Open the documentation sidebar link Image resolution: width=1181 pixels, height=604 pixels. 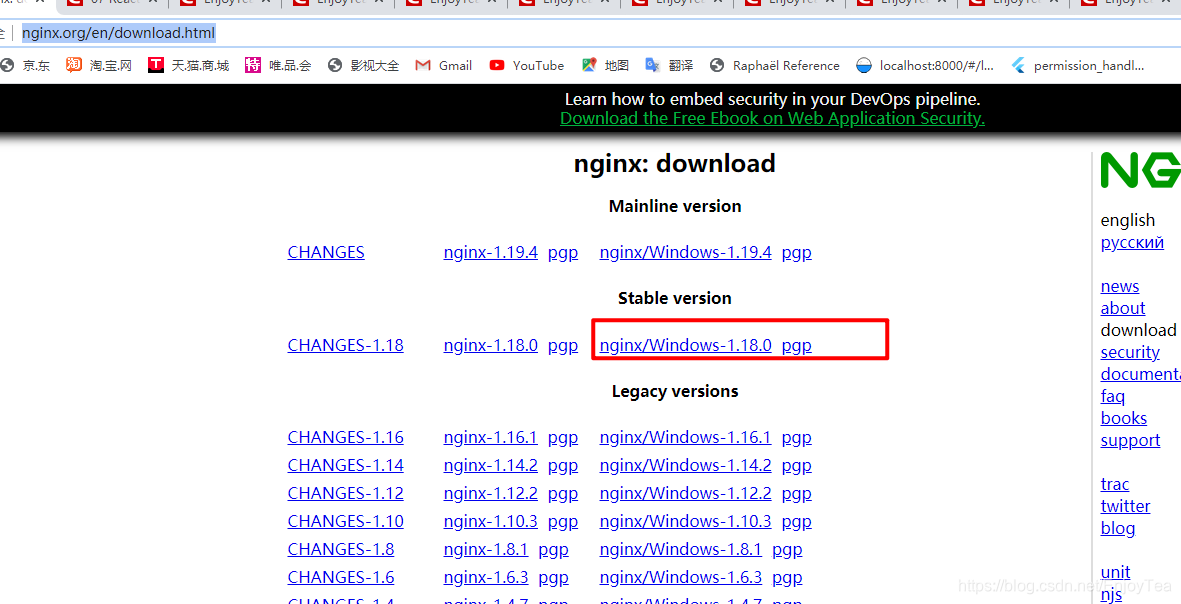pos(1140,374)
